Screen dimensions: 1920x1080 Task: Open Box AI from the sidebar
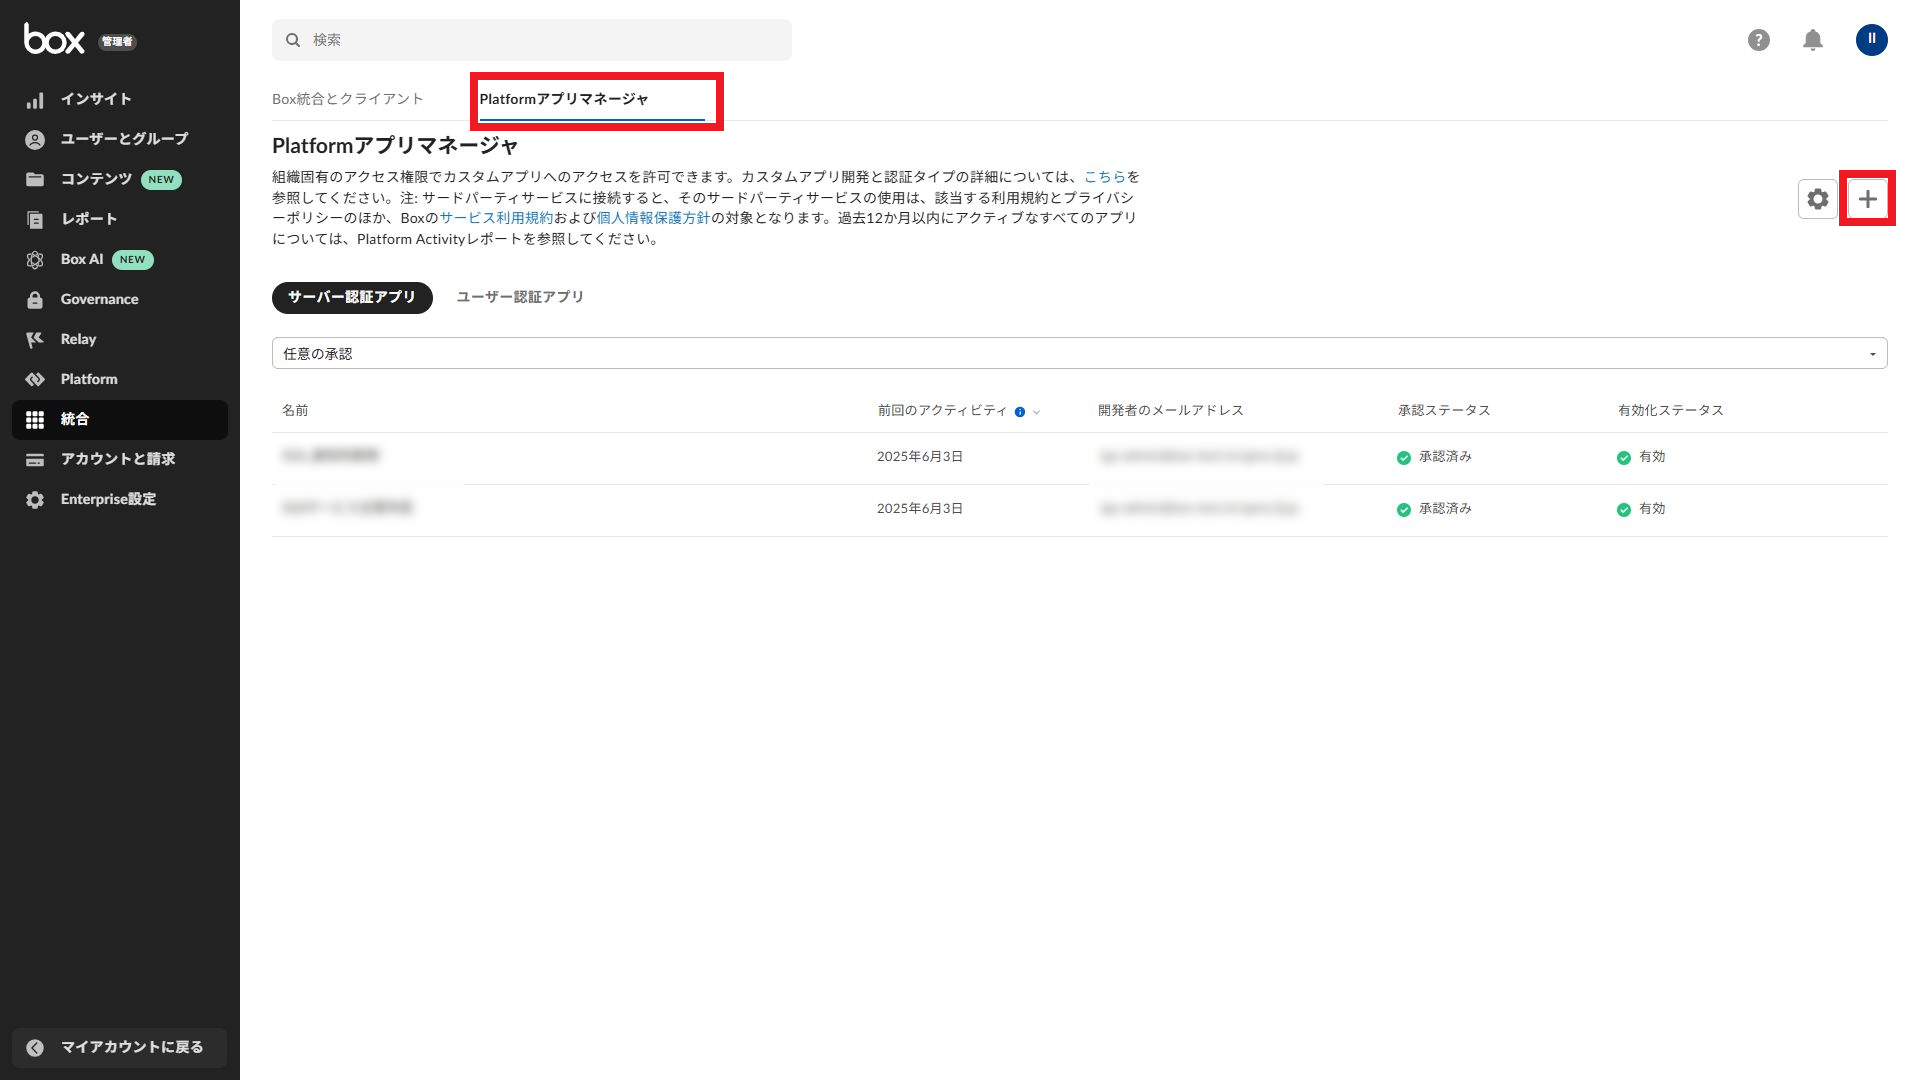pyautogui.click(x=82, y=259)
